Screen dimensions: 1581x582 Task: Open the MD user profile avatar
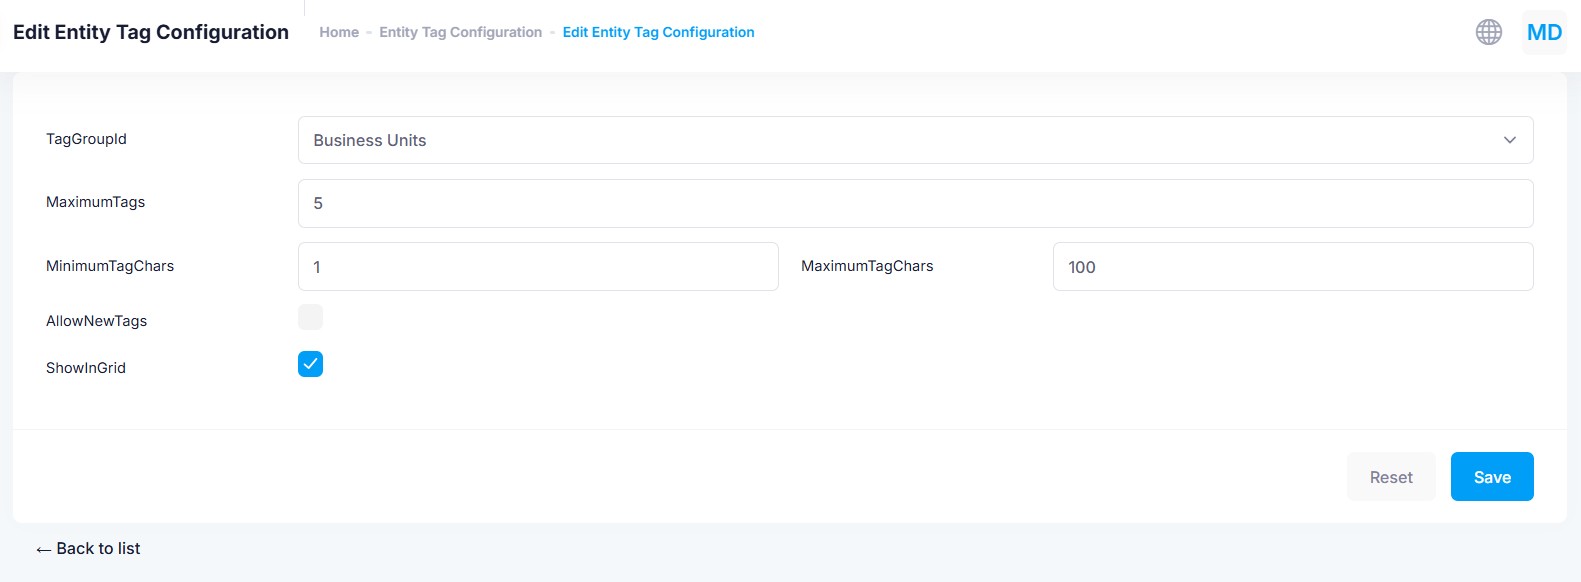[1544, 32]
